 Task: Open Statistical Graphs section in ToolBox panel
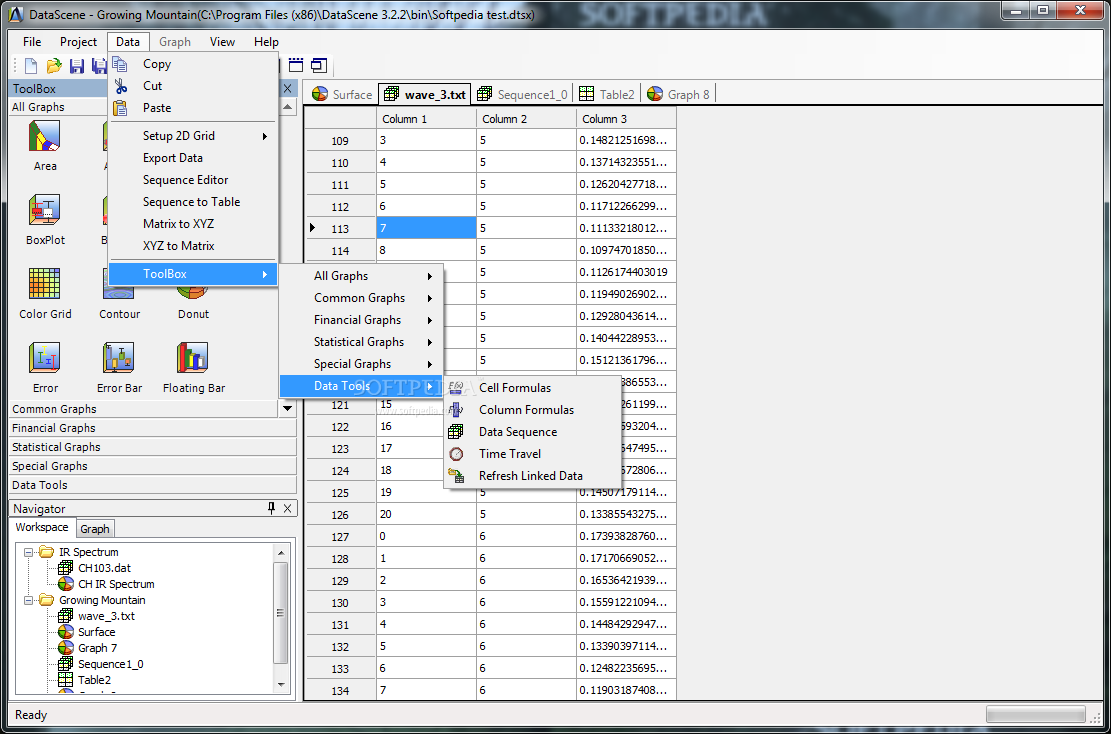pyautogui.click(x=153, y=447)
